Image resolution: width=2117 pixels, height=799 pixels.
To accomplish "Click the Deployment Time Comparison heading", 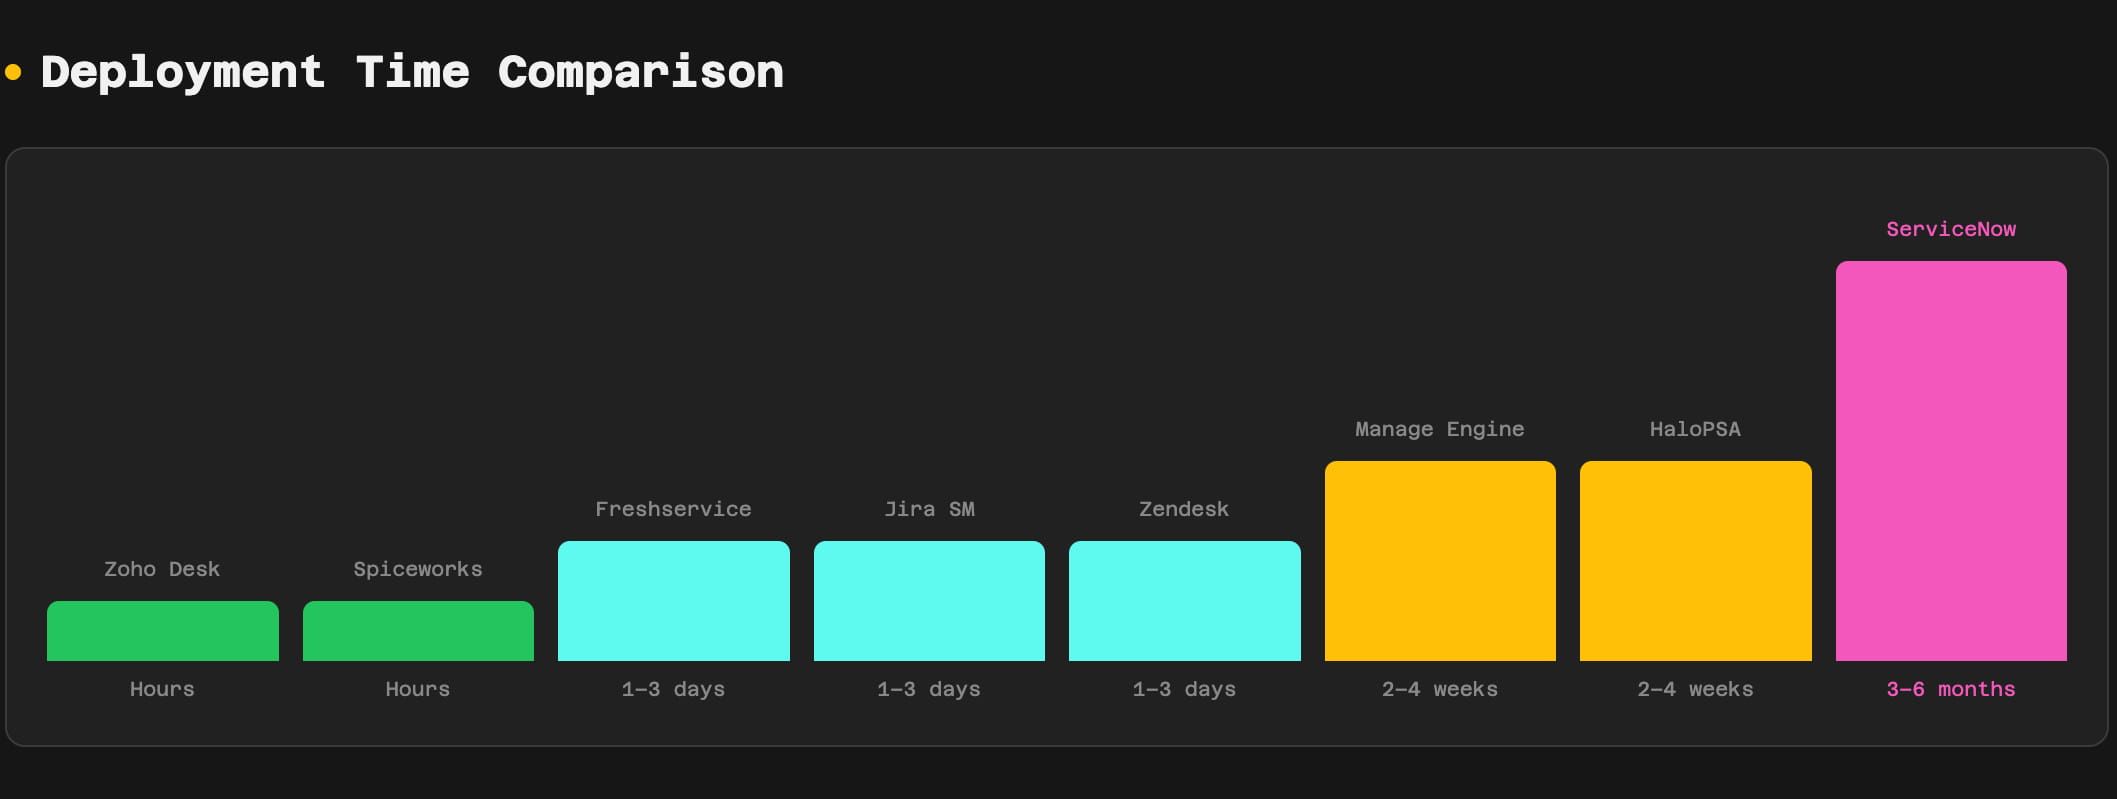I will 412,73.
